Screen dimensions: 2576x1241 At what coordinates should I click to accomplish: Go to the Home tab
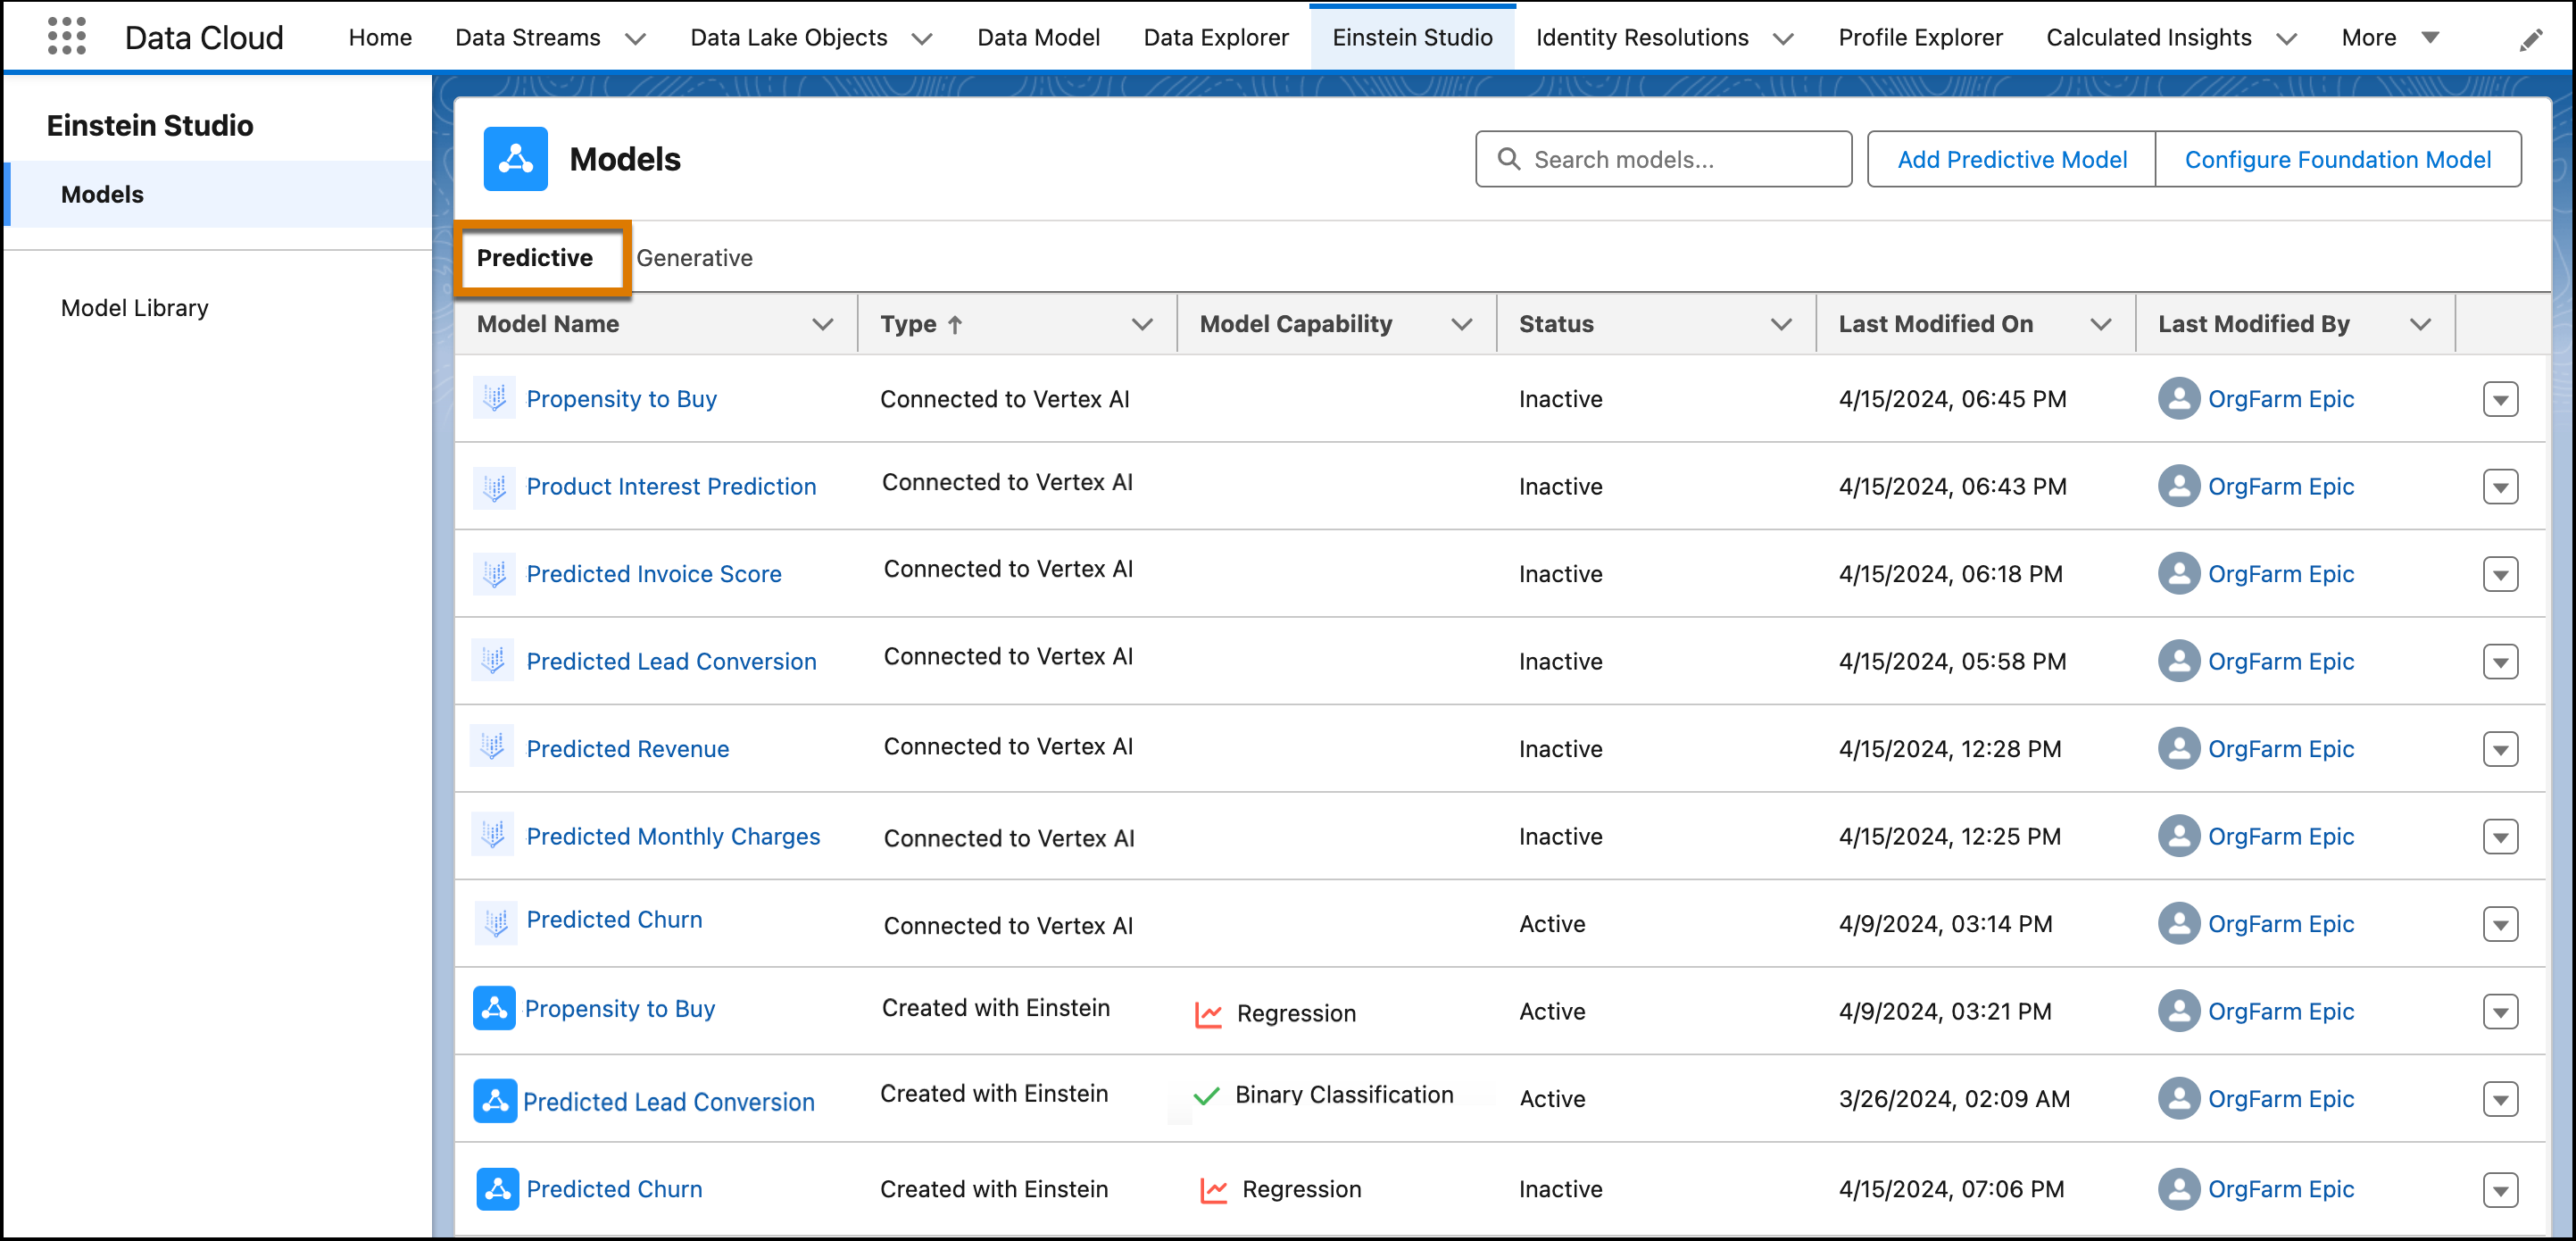tap(380, 38)
